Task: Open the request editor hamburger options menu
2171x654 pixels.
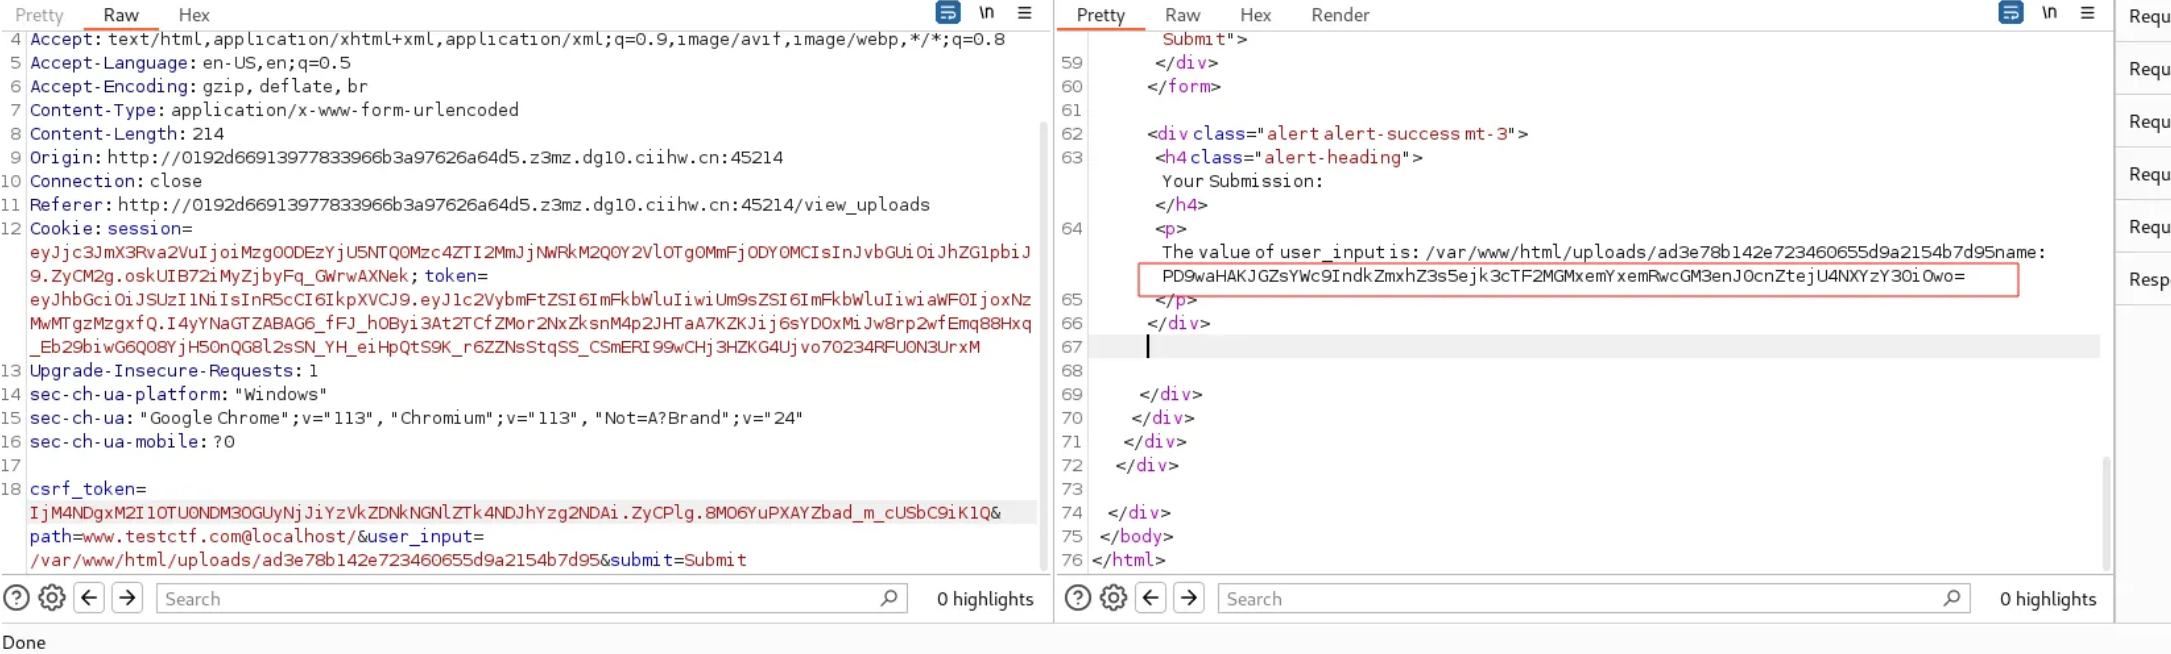Action: (x=1024, y=13)
